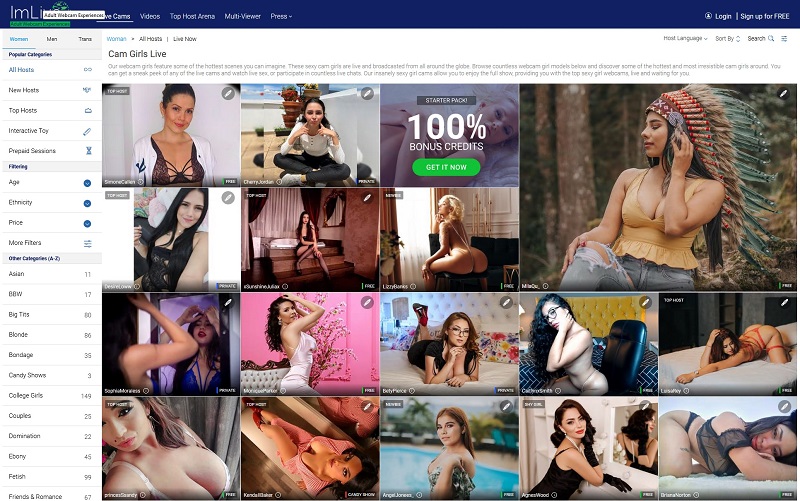Click info icon next to AgnesWood name
This screenshot has width=800, height=501.
[x=554, y=495]
